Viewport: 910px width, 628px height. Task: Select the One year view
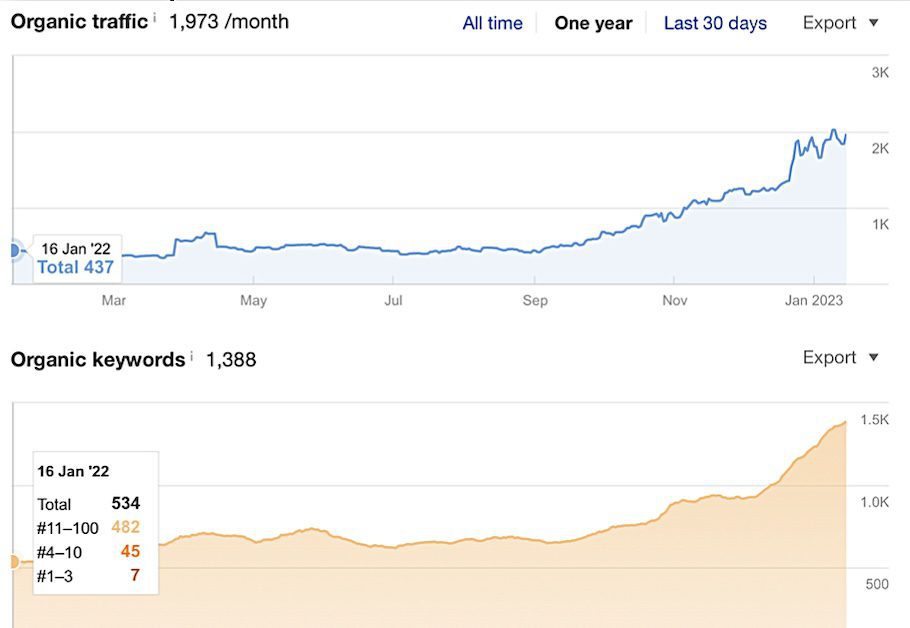coord(595,22)
